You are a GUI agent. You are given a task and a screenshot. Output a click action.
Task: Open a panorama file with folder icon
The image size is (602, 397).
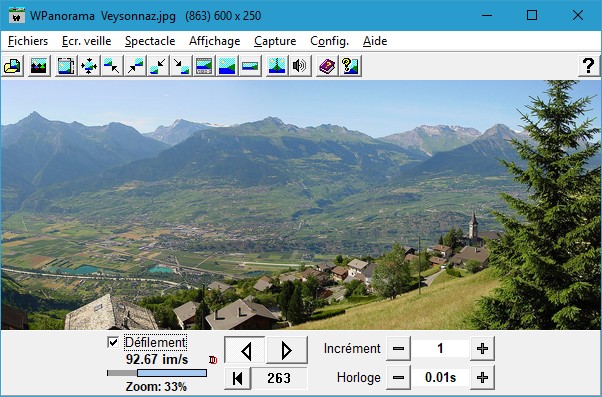coord(13,66)
